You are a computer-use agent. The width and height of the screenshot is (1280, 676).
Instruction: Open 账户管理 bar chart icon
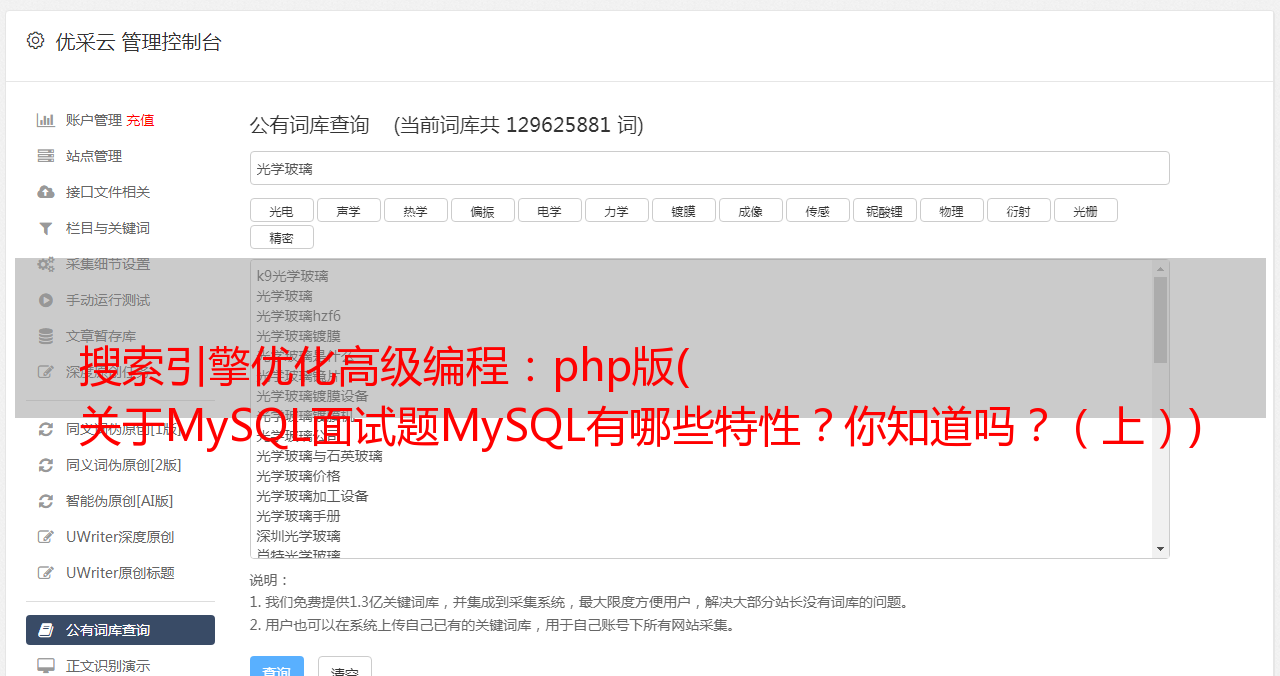click(46, 120)
